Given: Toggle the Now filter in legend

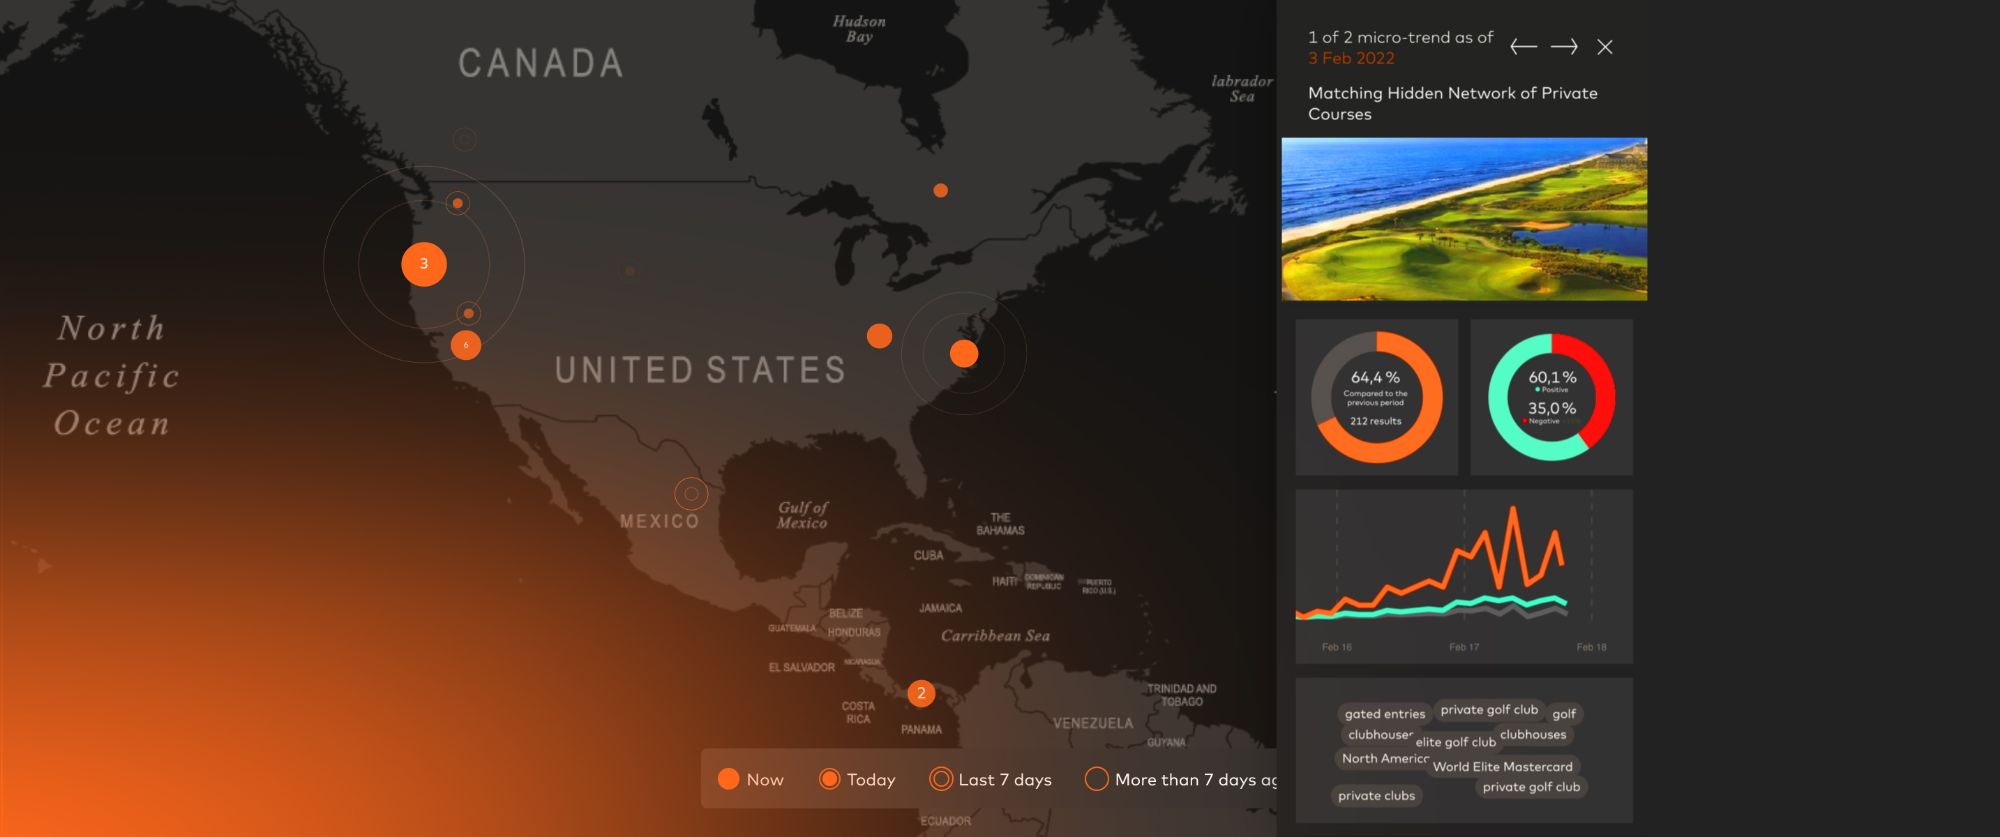Looking at the screenshot, I should click(751, 779).
